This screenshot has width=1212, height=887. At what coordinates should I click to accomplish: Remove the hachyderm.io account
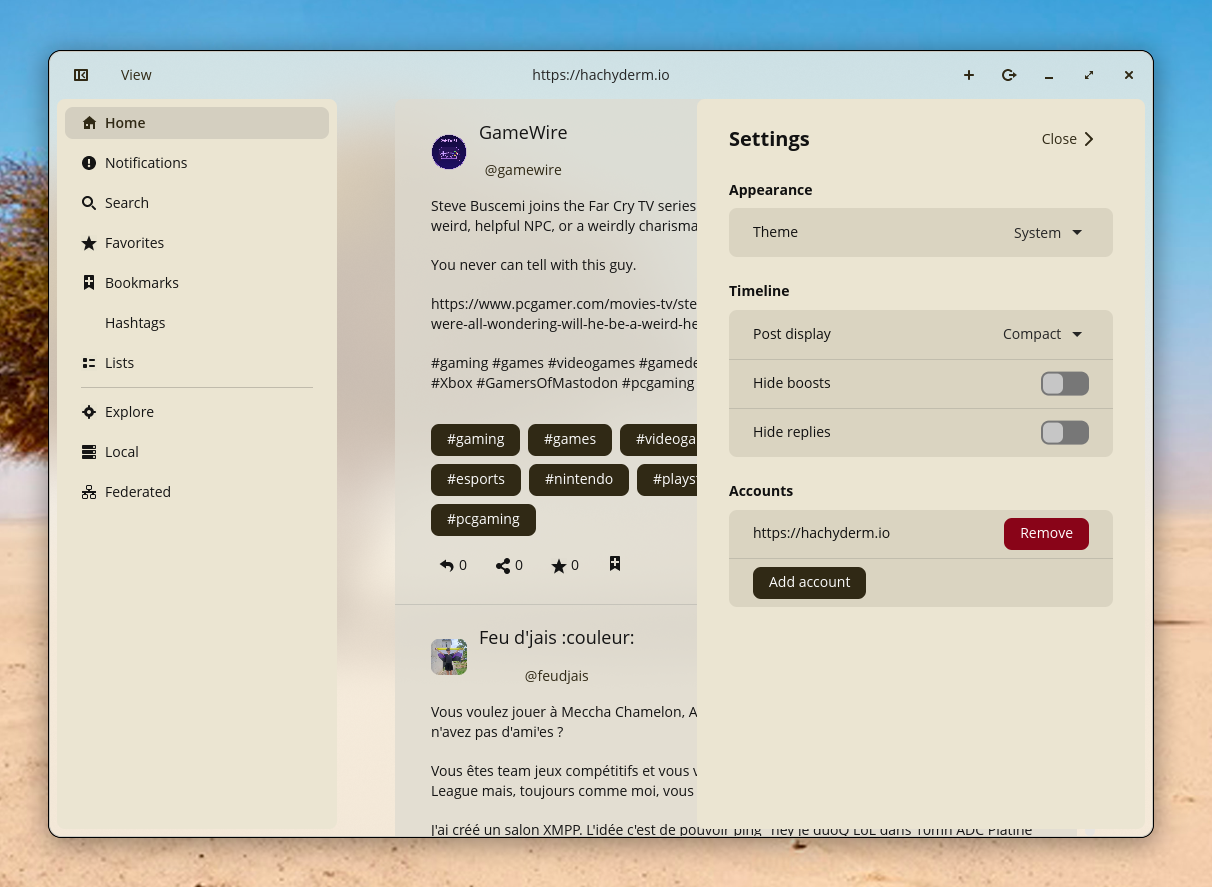1046,534
